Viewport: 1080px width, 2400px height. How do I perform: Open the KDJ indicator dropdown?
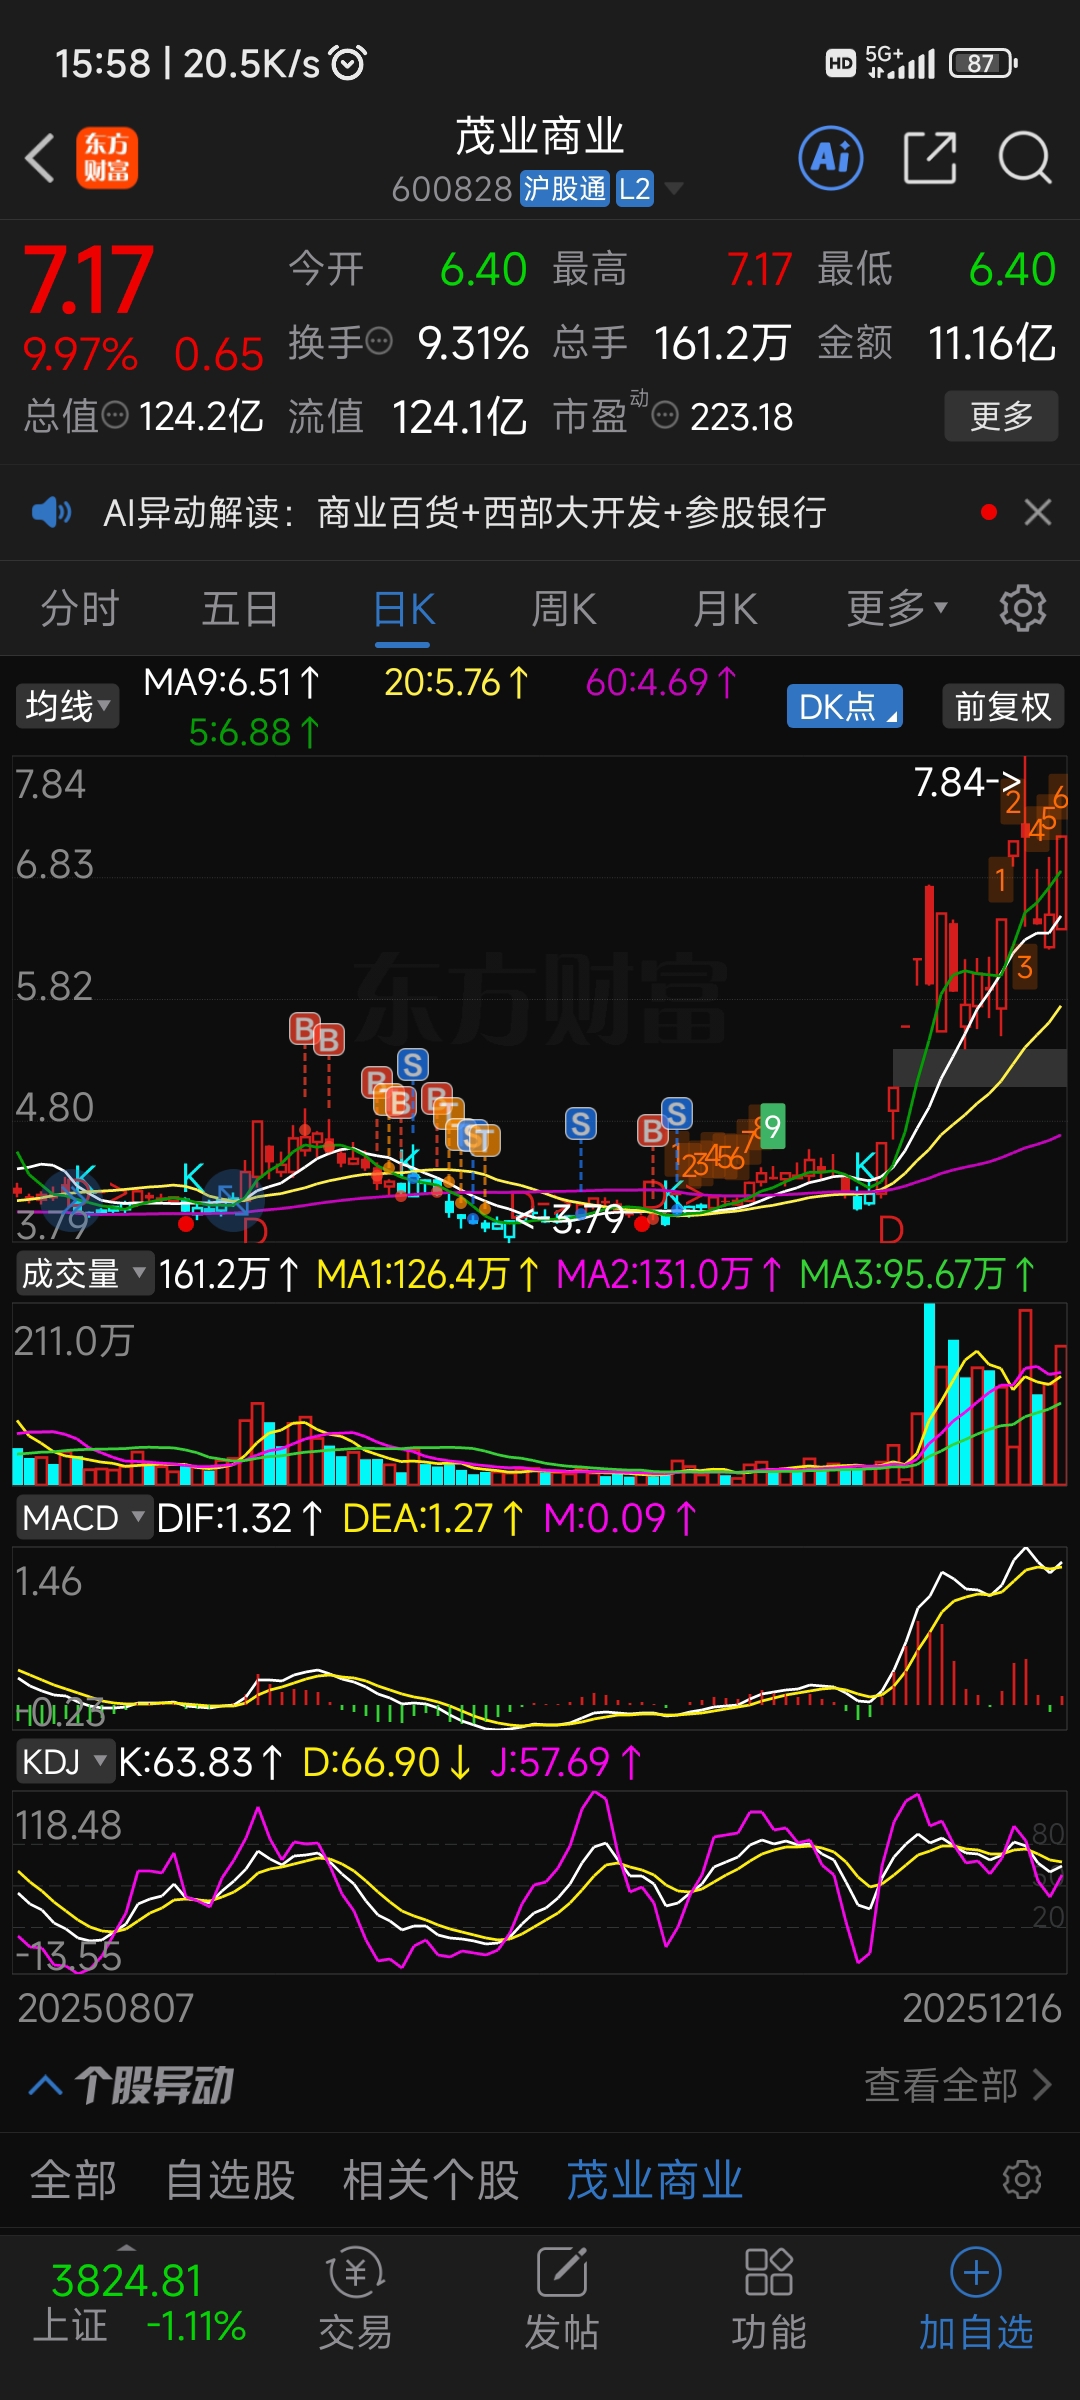[64, 1761]
